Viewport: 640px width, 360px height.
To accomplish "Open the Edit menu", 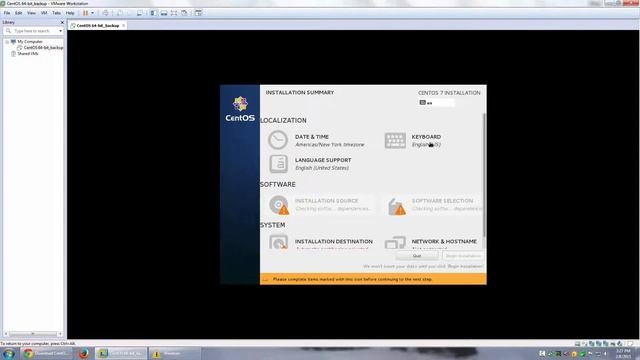I will tap(19, 13).
